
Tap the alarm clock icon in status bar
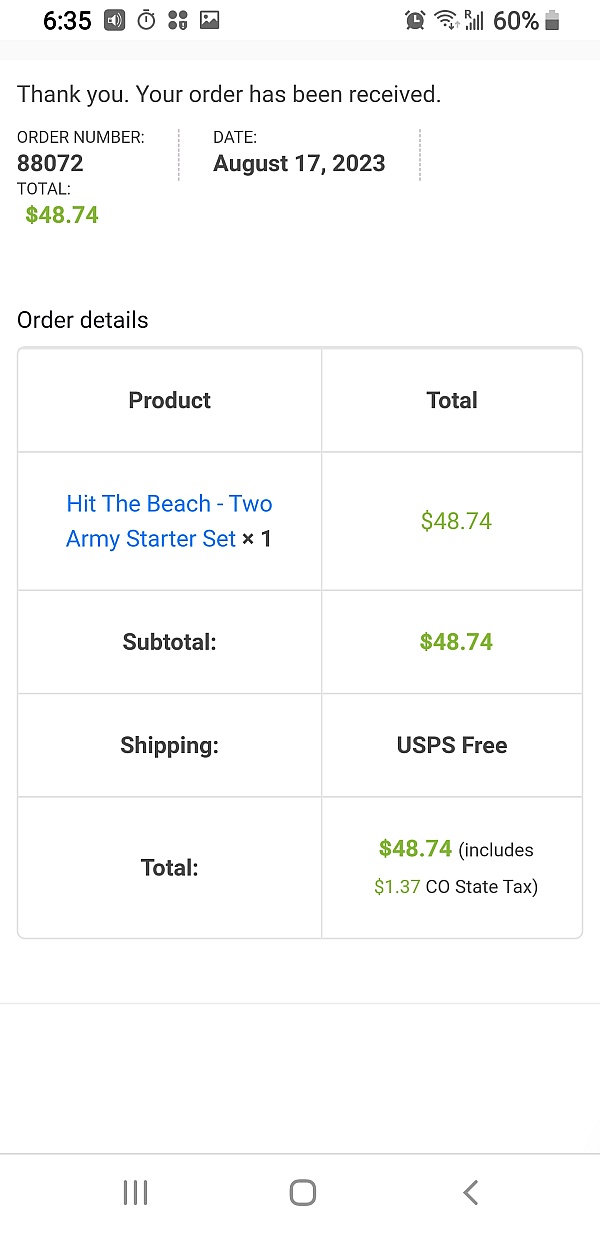tap(415, 20)
